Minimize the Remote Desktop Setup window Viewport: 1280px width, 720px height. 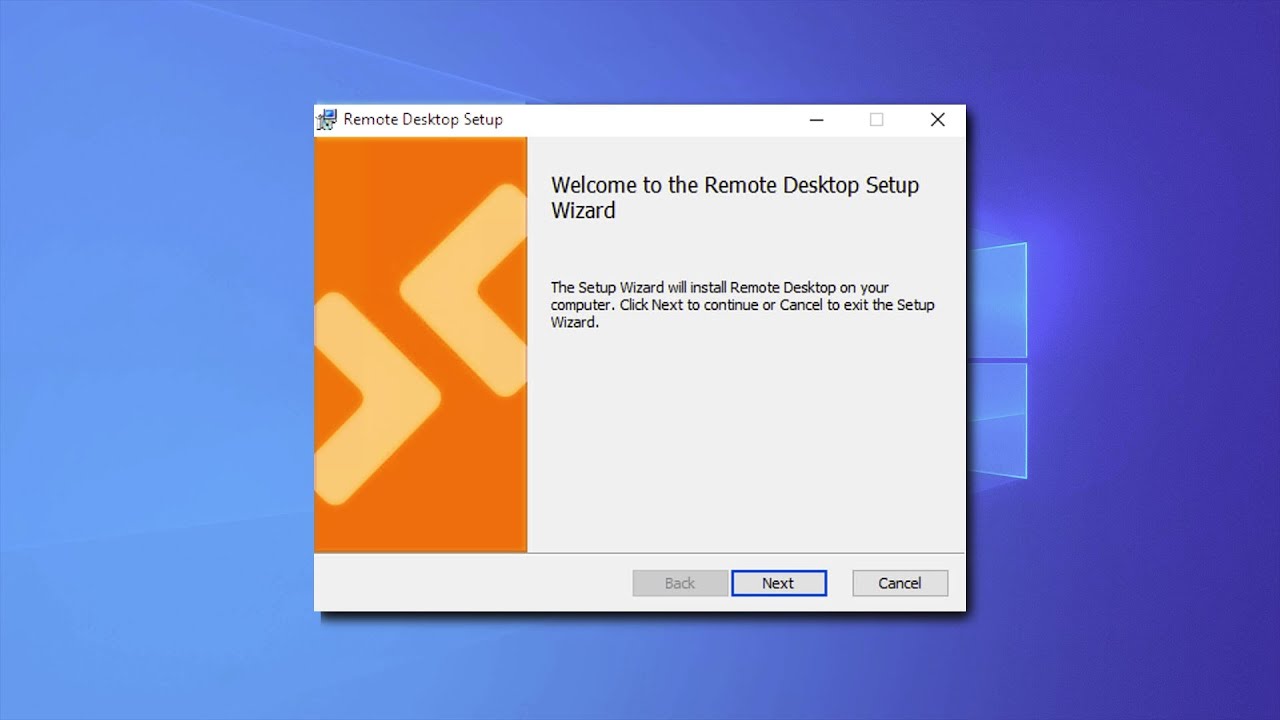[x=817, y=120]
